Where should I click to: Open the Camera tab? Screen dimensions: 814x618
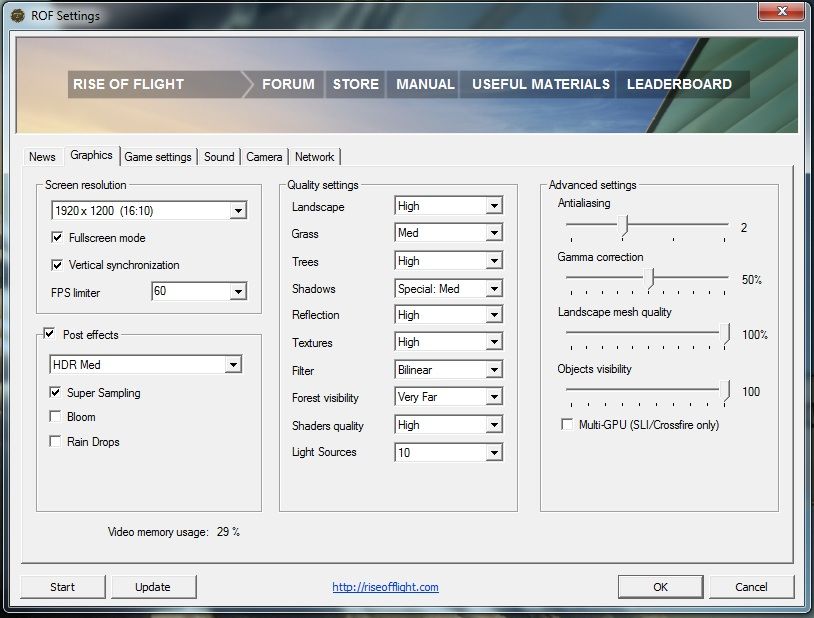(x=264, y=156)
